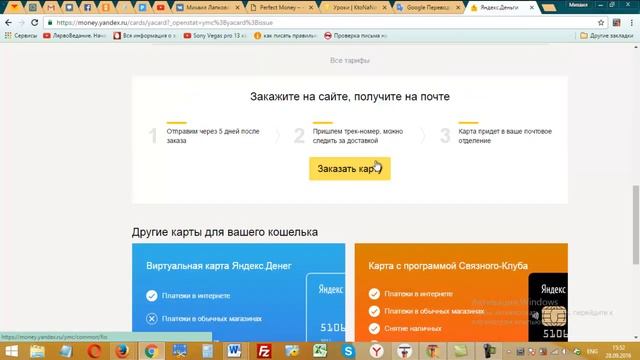The height and width of the screenshot is (360, 640).
Task: Click the page vertical scrollbar thumb
Action: (636, 224)
